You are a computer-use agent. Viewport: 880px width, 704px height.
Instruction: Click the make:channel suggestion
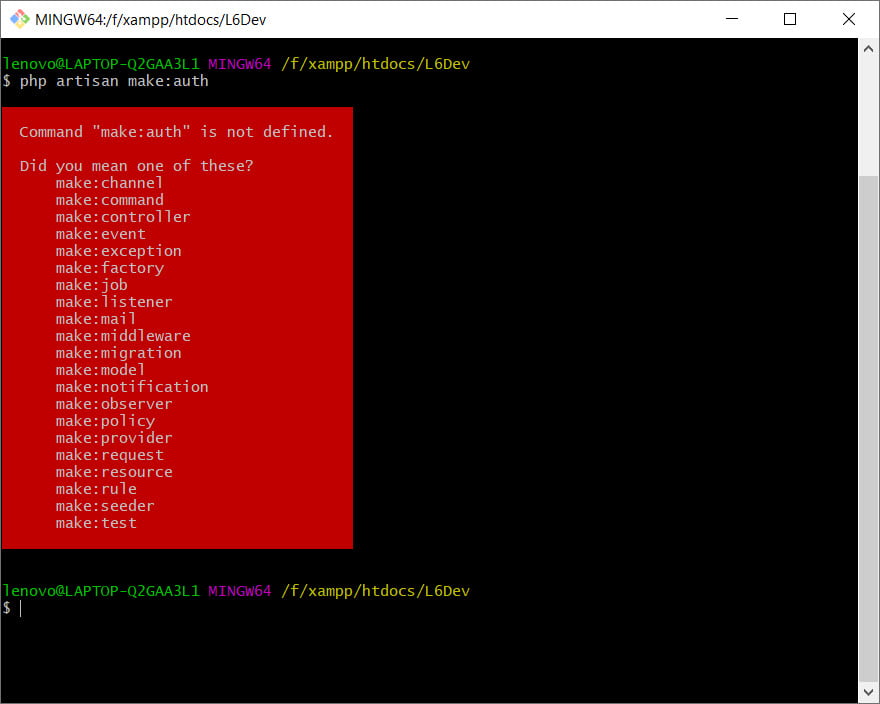pos(109,183)
